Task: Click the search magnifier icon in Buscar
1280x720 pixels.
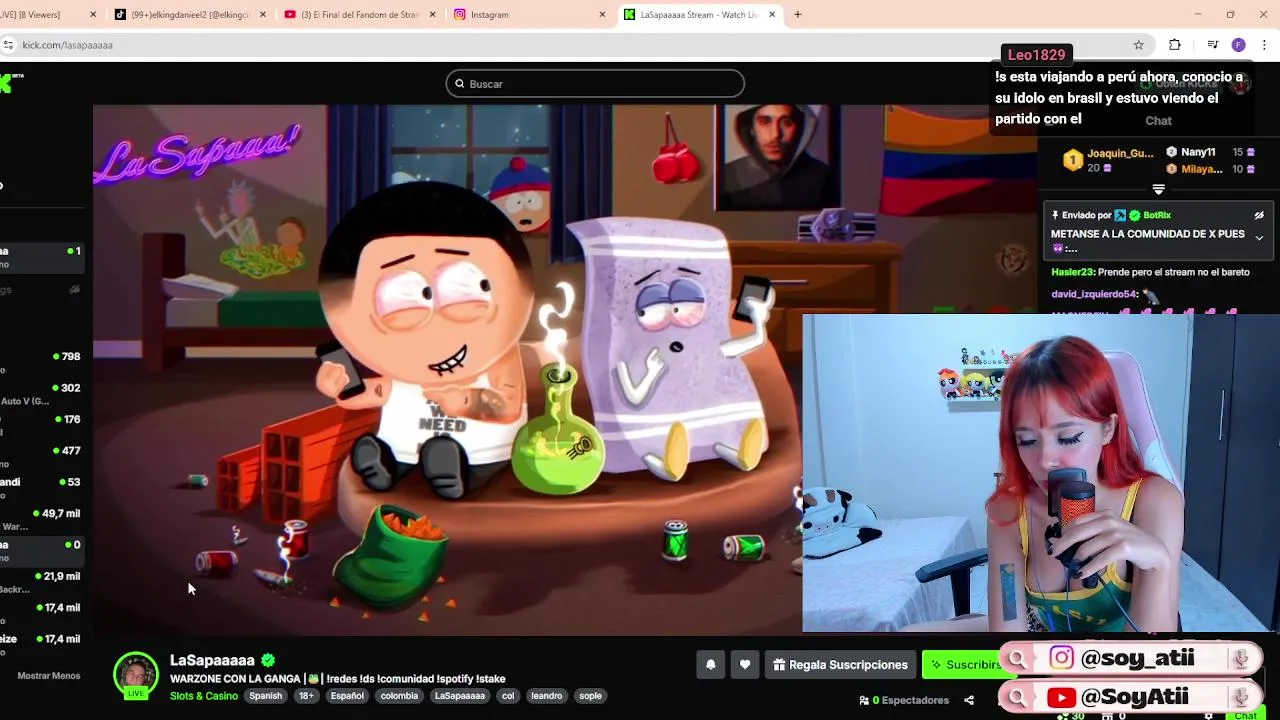Action: pyautogui.click(x=460, y=84)
